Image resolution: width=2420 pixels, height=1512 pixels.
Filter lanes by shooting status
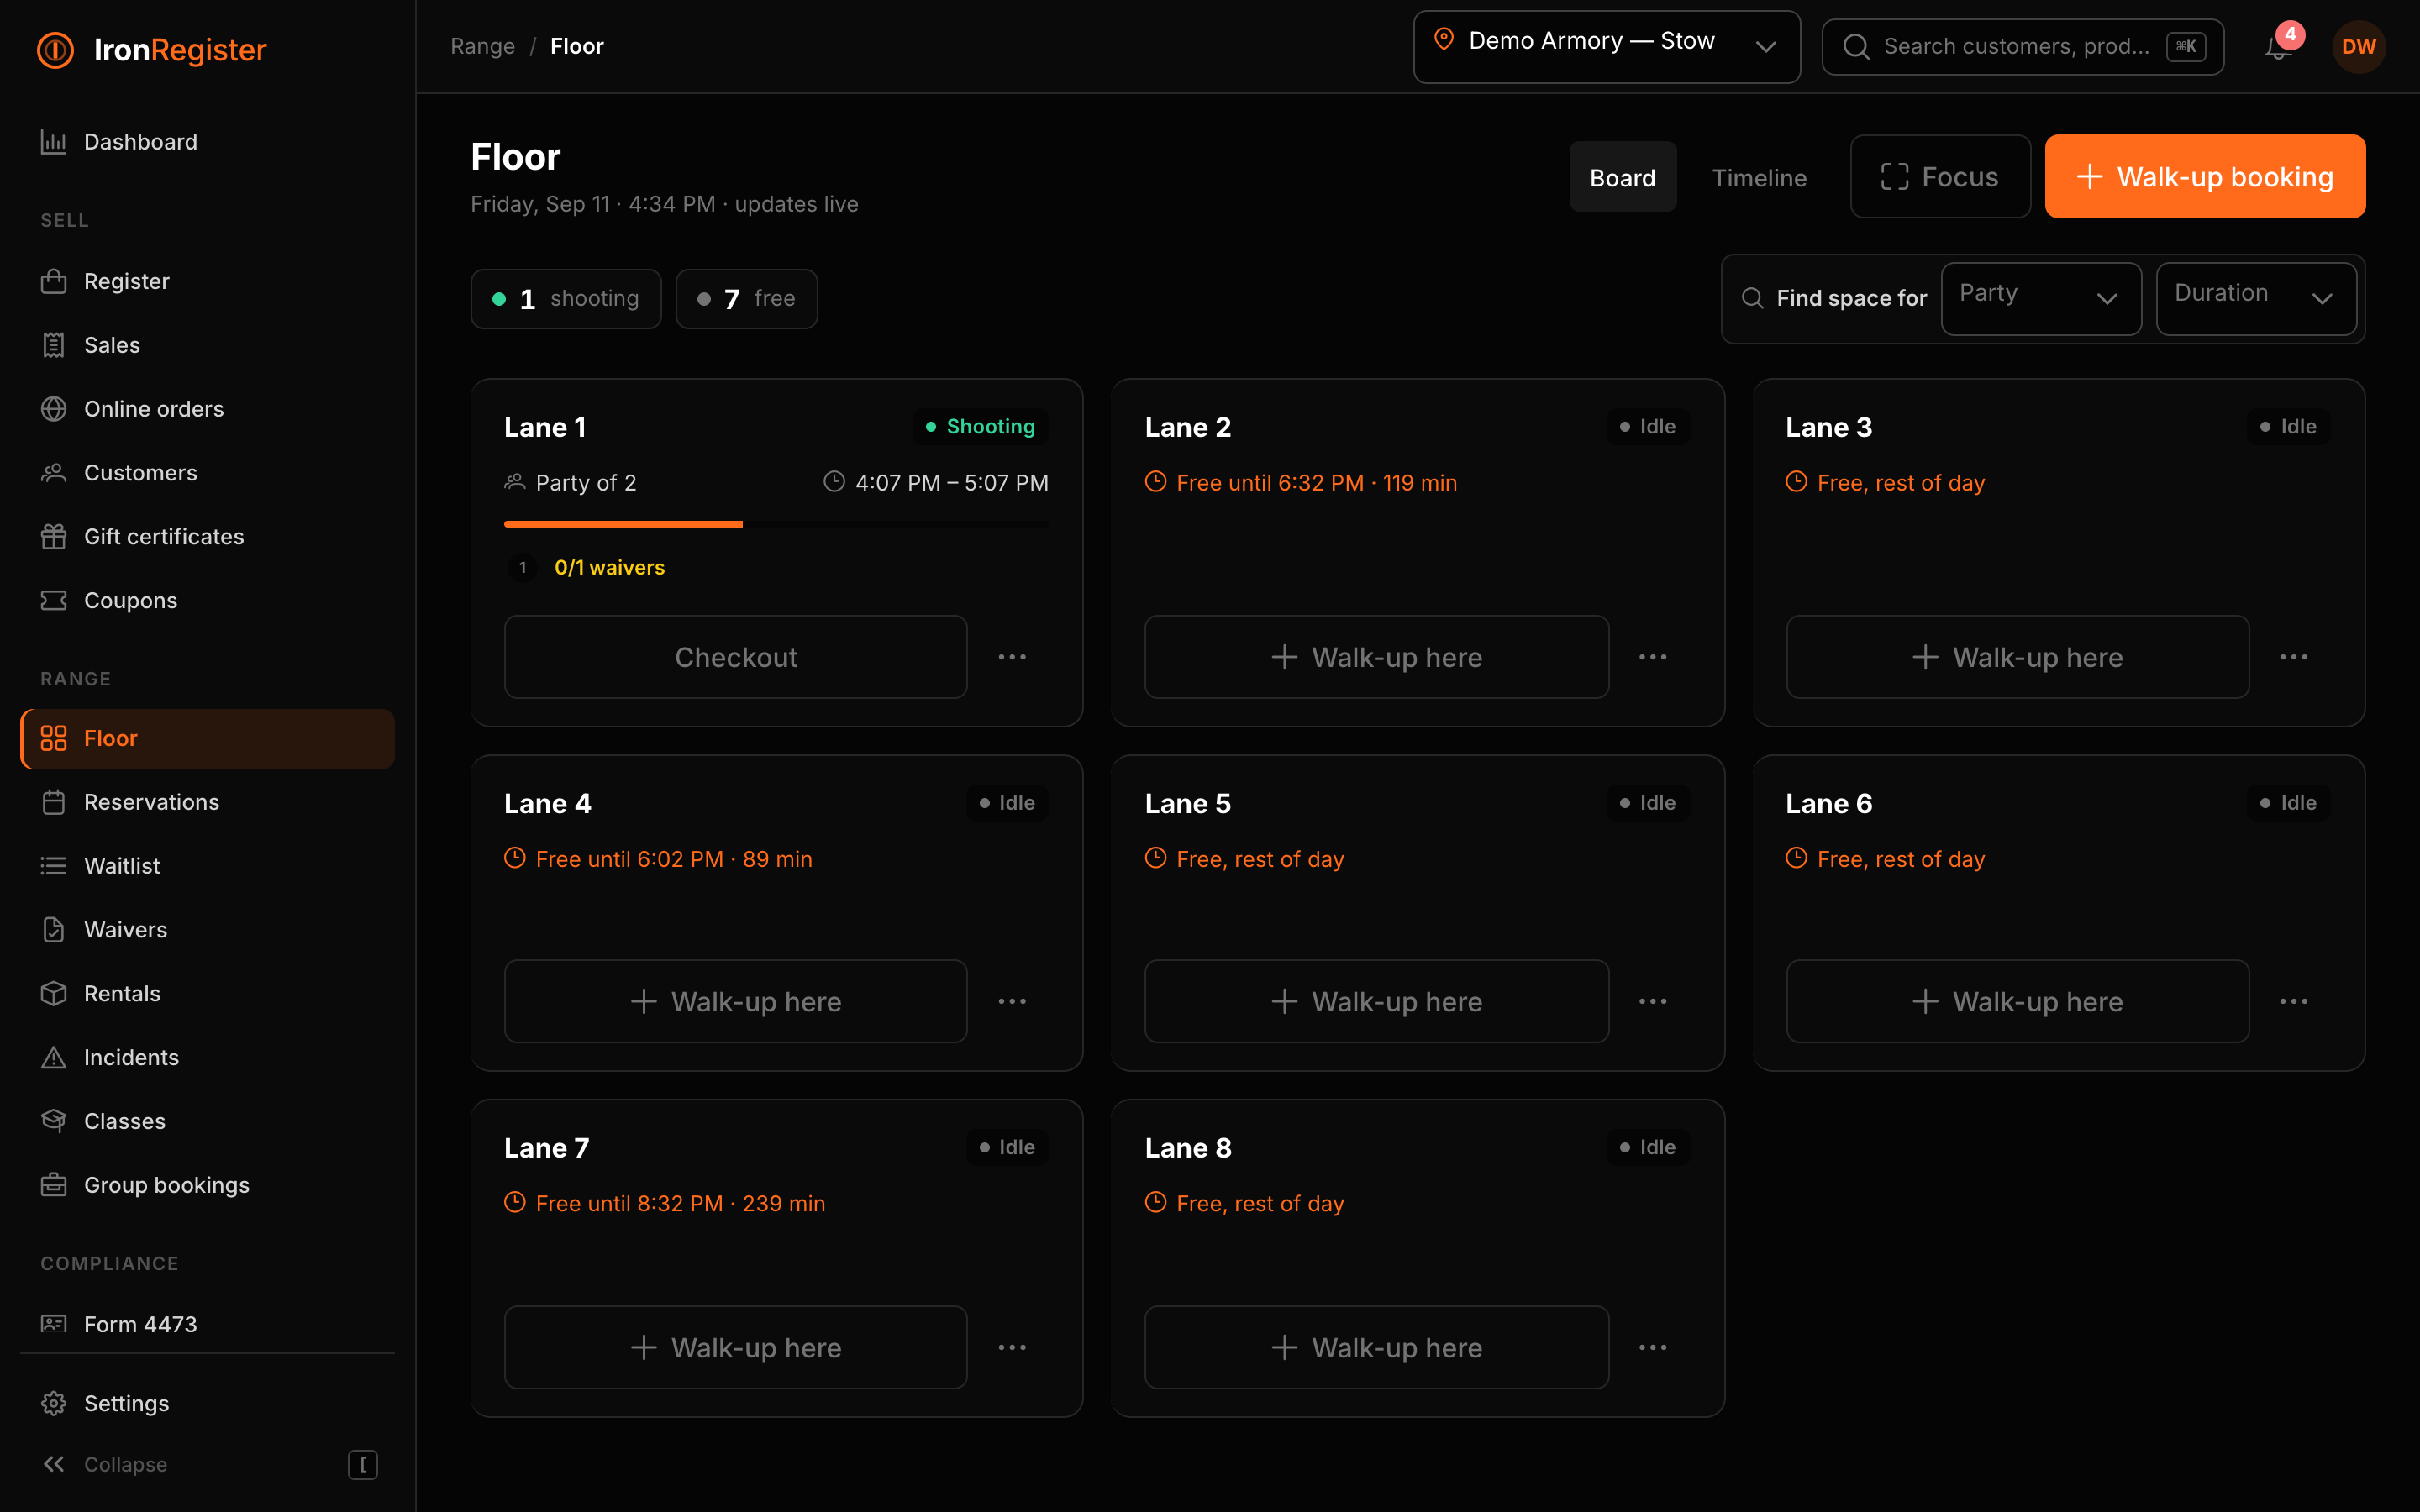click(566, 298)
